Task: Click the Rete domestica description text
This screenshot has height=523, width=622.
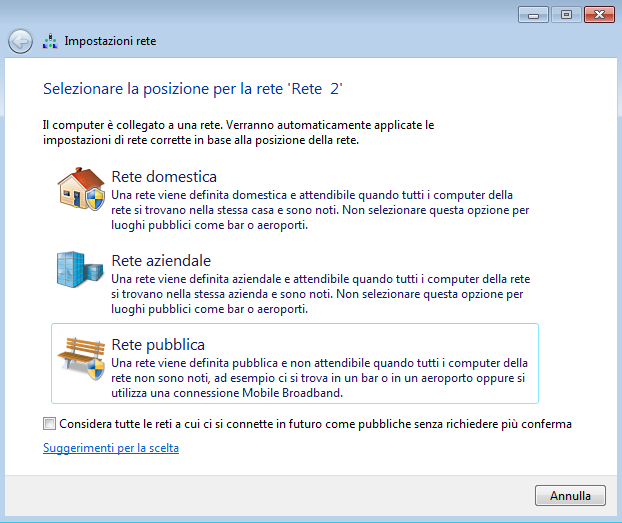Action: 320,210
